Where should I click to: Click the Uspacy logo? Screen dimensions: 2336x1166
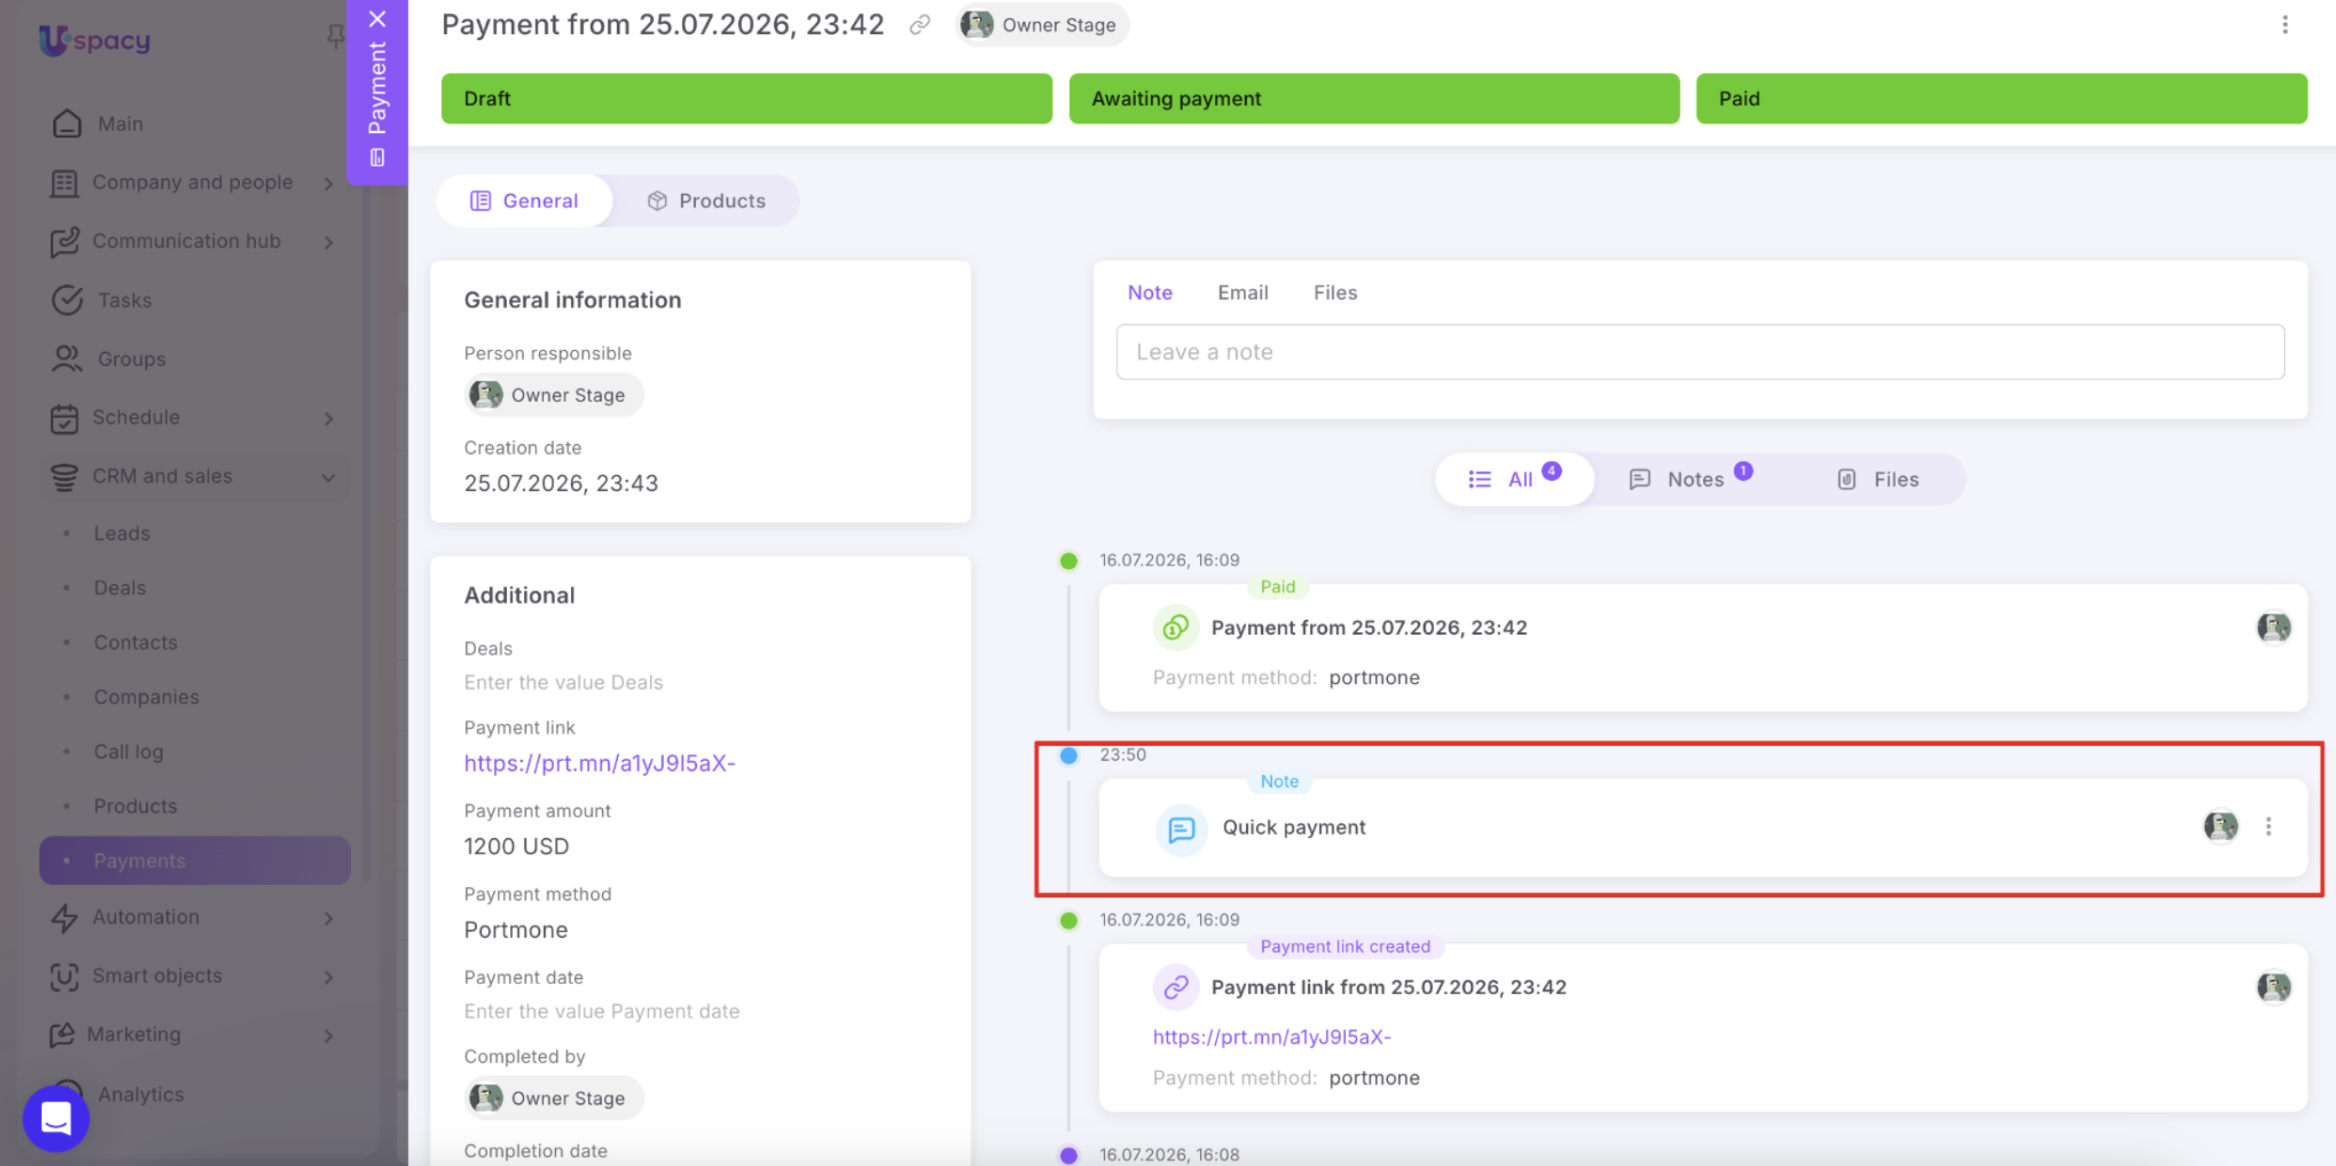pyautogui.click(x=95, y=40)
